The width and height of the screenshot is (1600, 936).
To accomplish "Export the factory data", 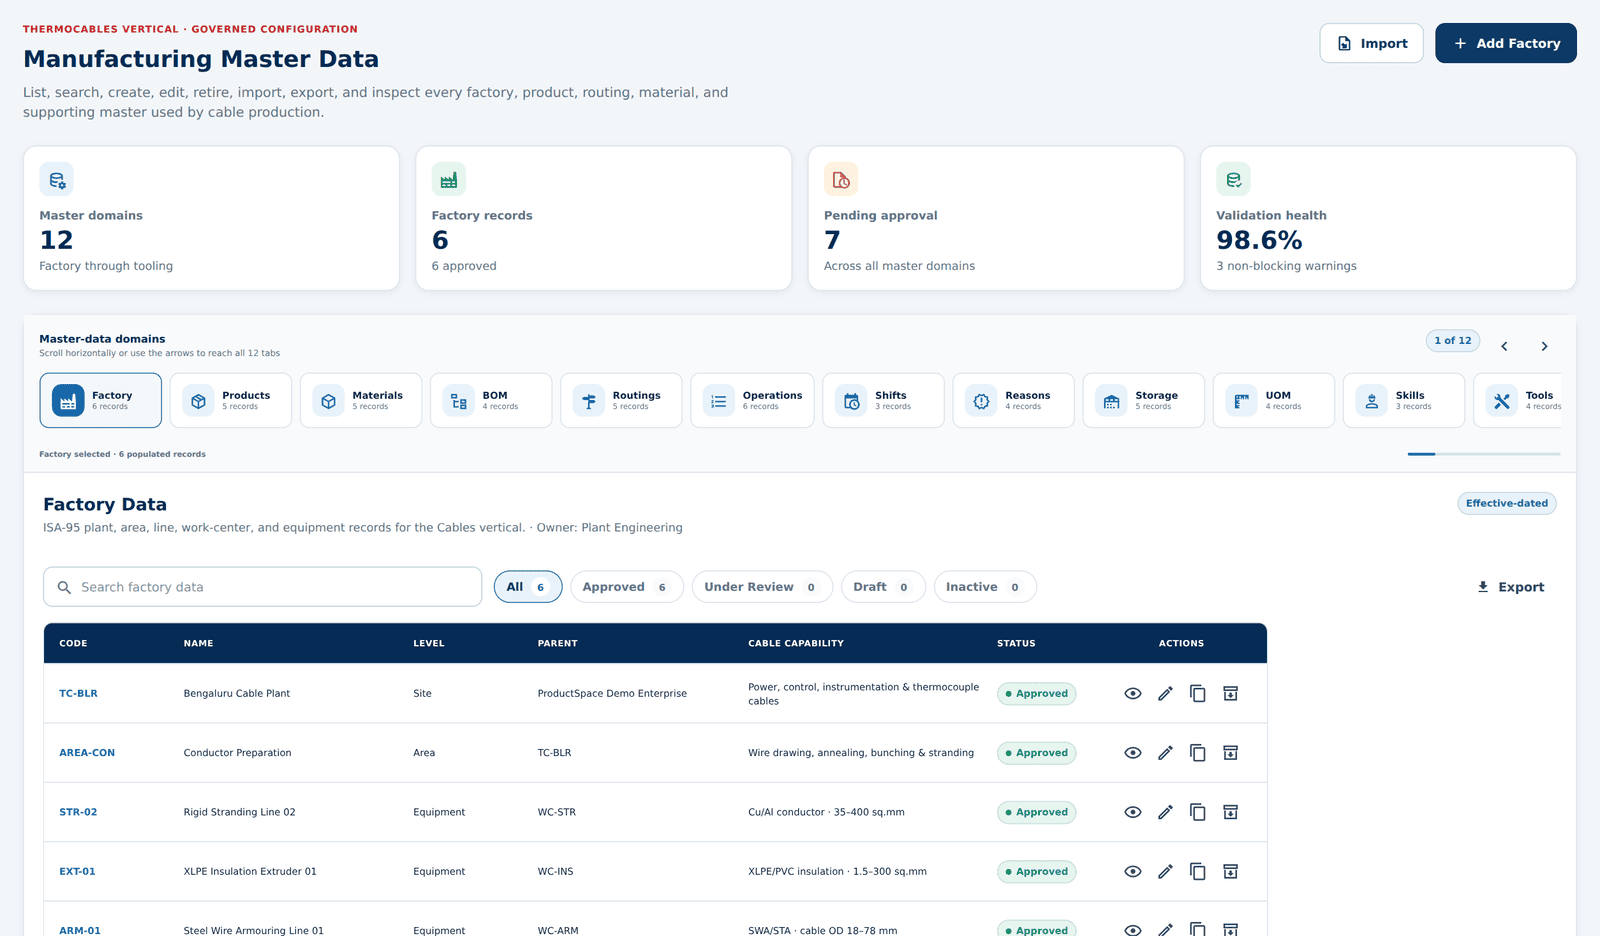I will coord(1510,587).
